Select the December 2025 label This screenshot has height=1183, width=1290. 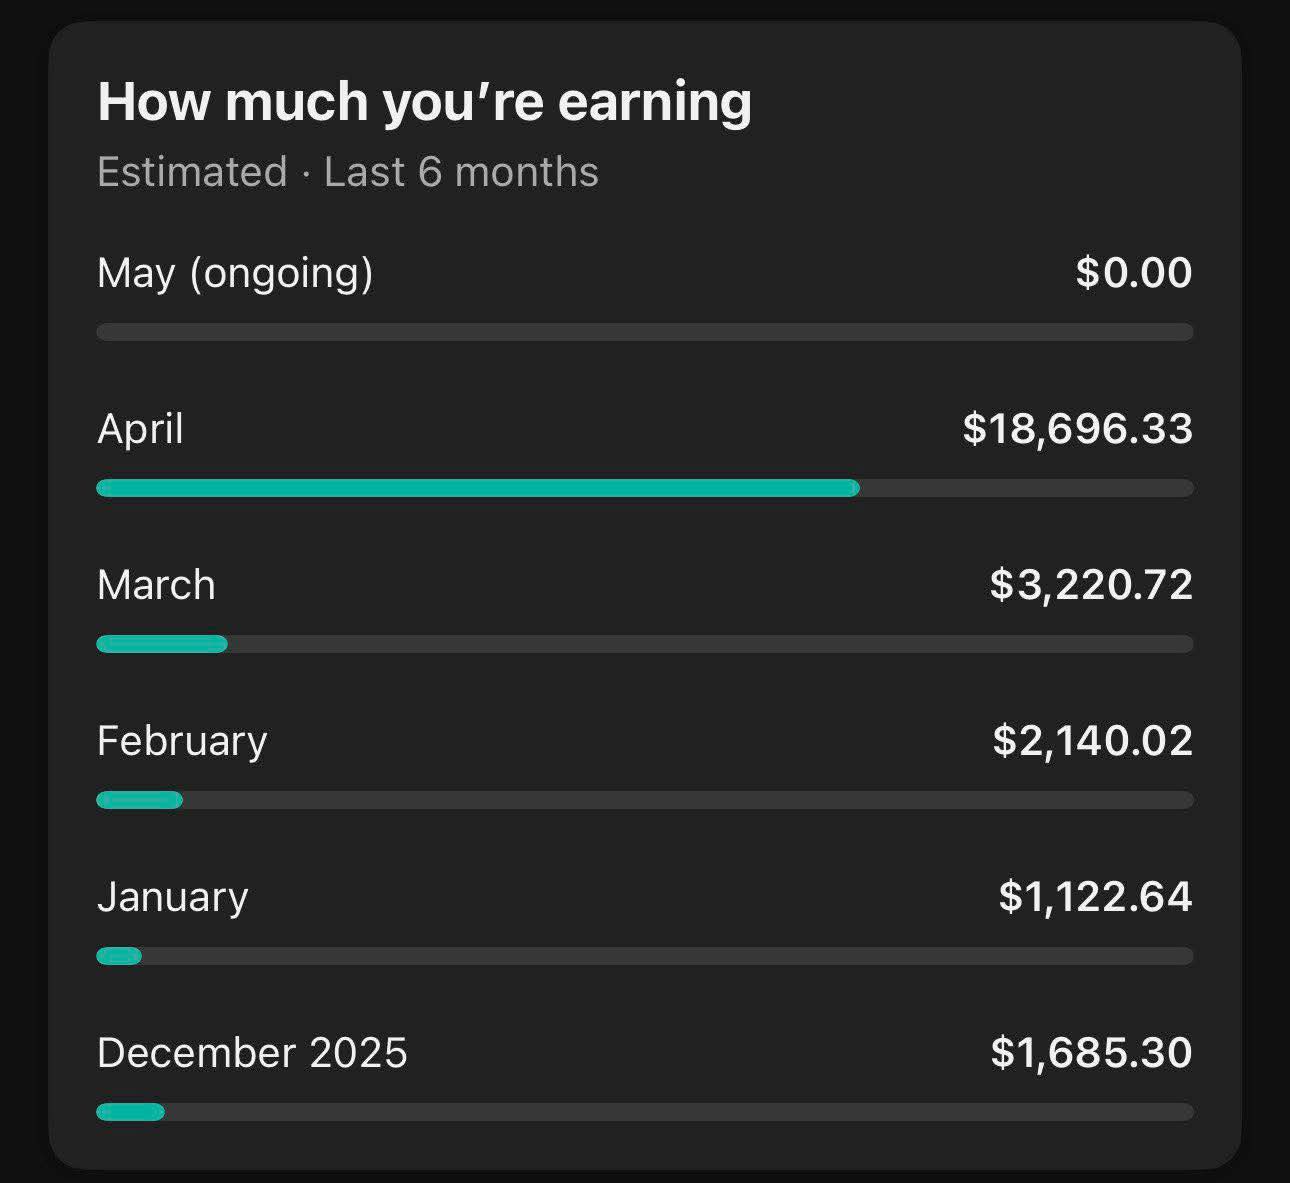coord(252,1053)
